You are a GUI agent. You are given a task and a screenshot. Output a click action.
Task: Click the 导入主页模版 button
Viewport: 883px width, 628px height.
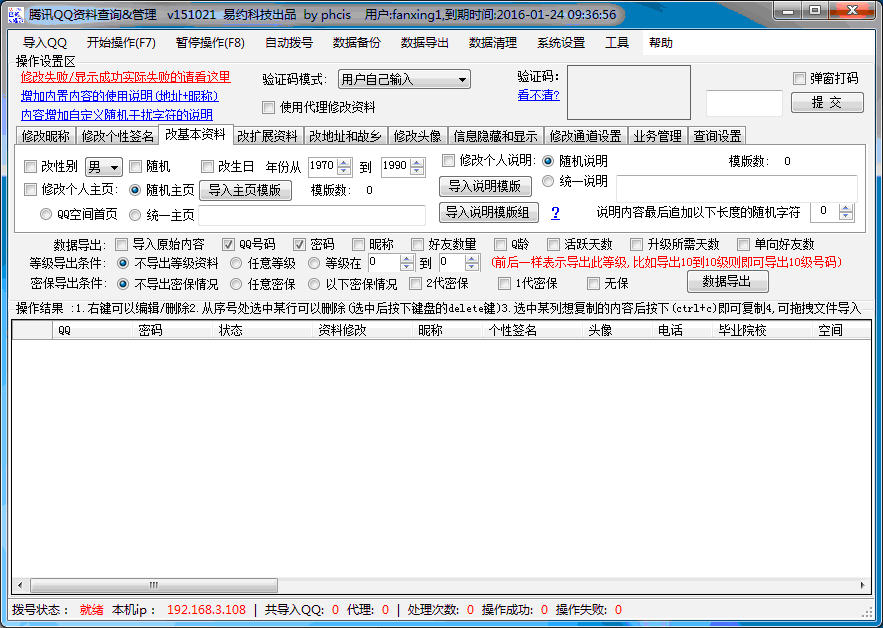[x=245, y=190]
